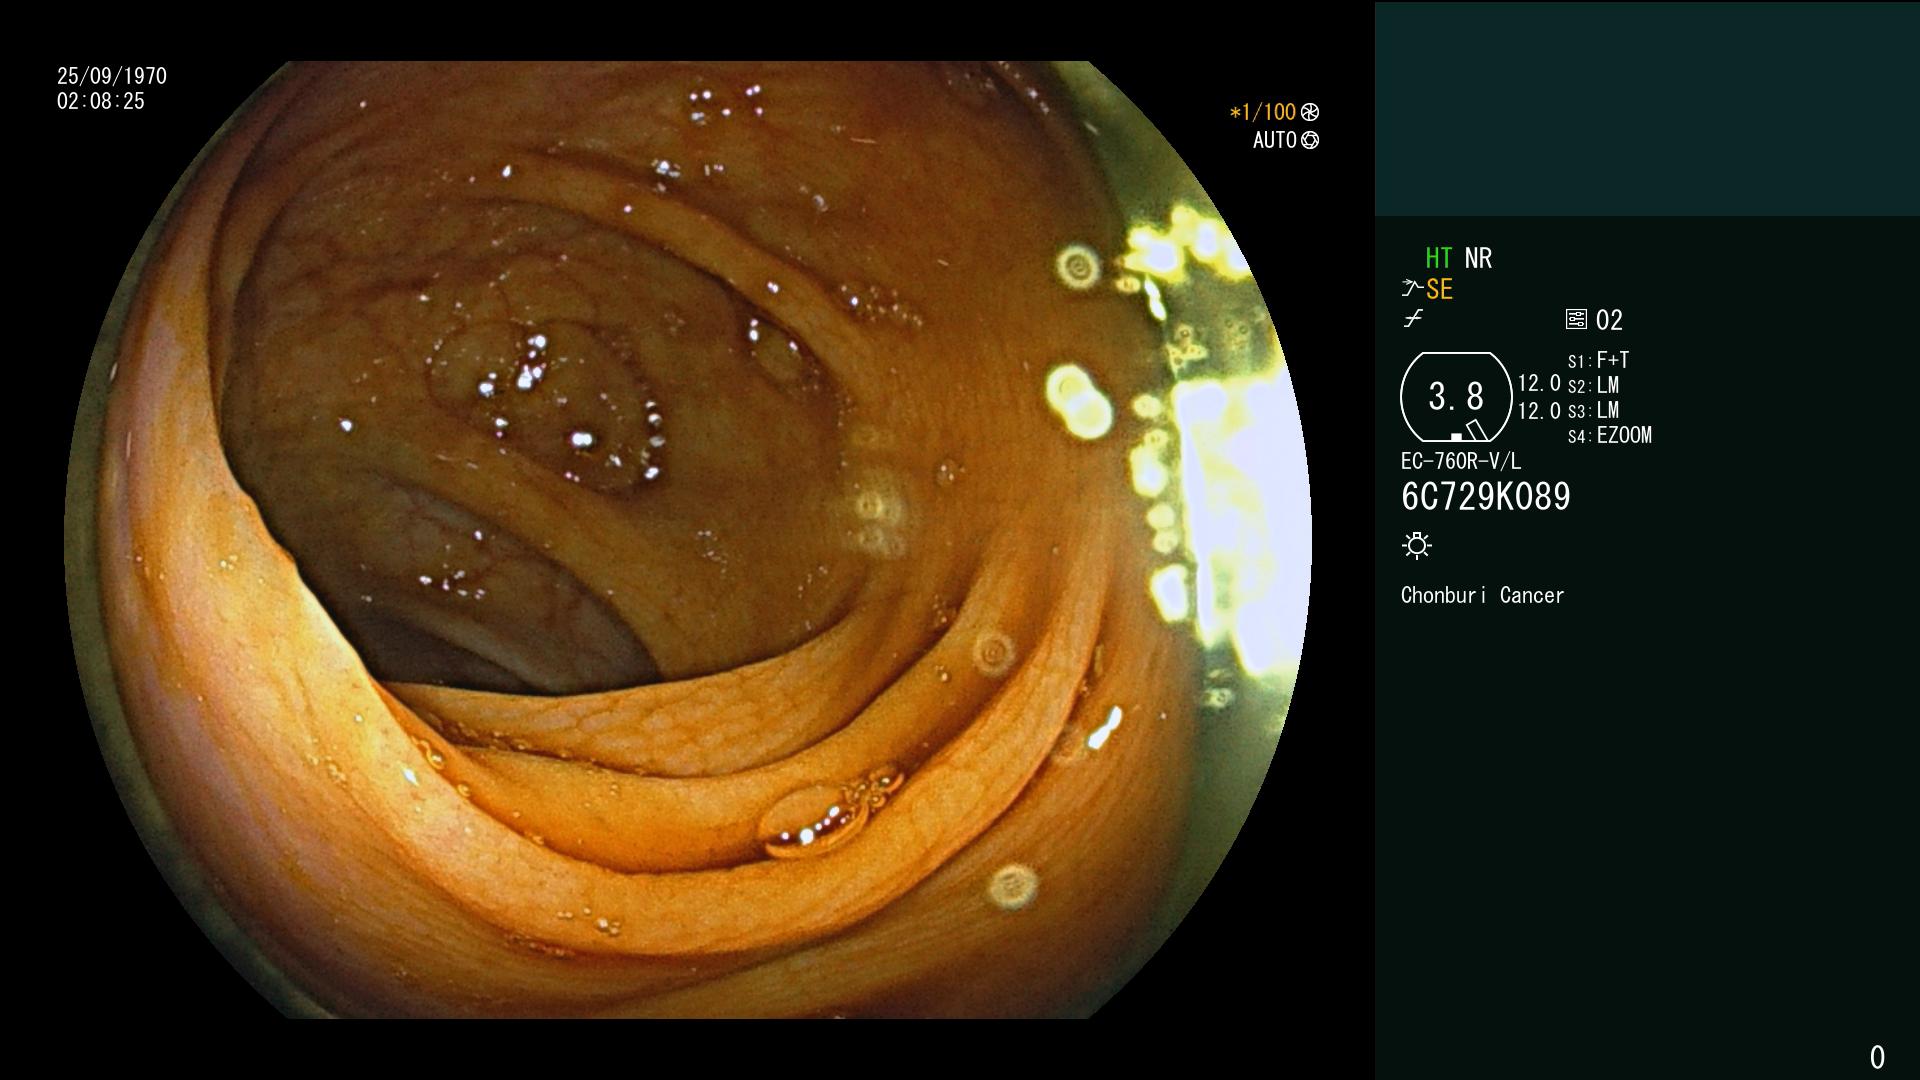Click the Chonburi Cancer facility name

1483,596
